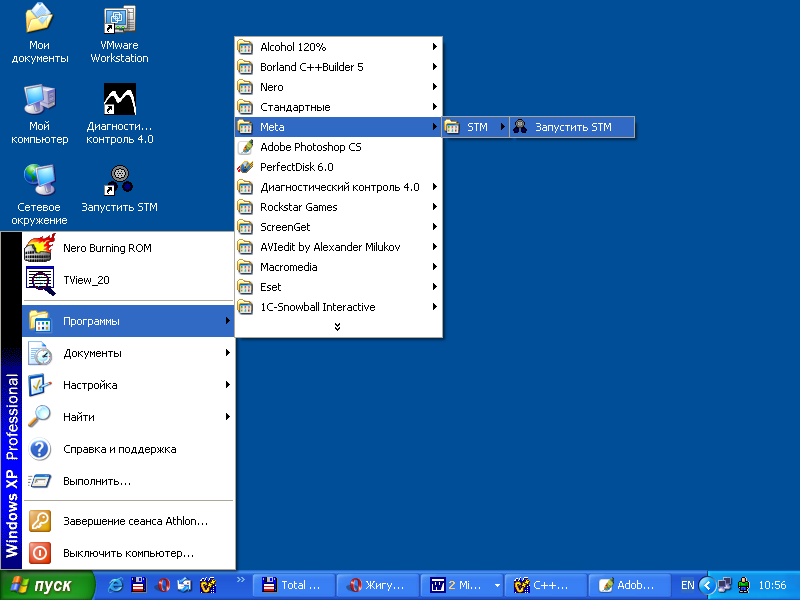800x600 pixels.
Task: Click Запустить STM in the submenu
Action: pos(572,127)
